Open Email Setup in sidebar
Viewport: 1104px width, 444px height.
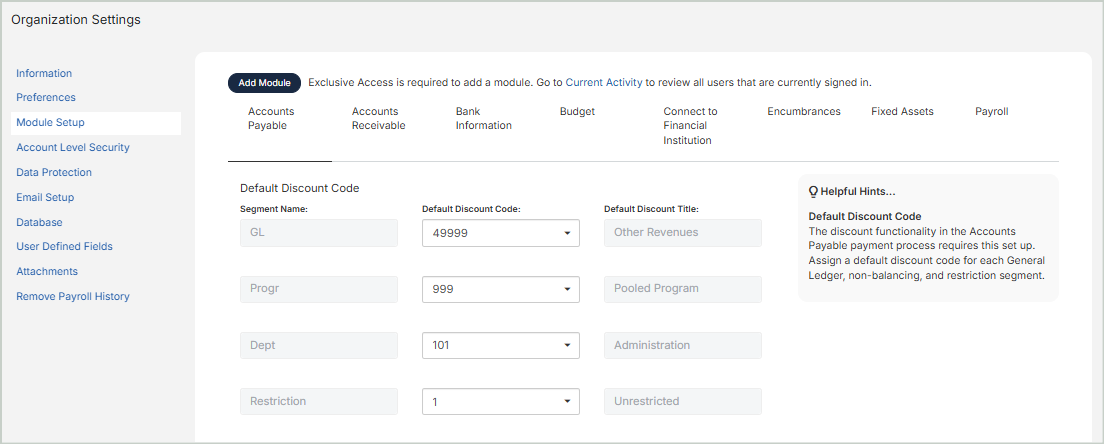click(45, 198)
